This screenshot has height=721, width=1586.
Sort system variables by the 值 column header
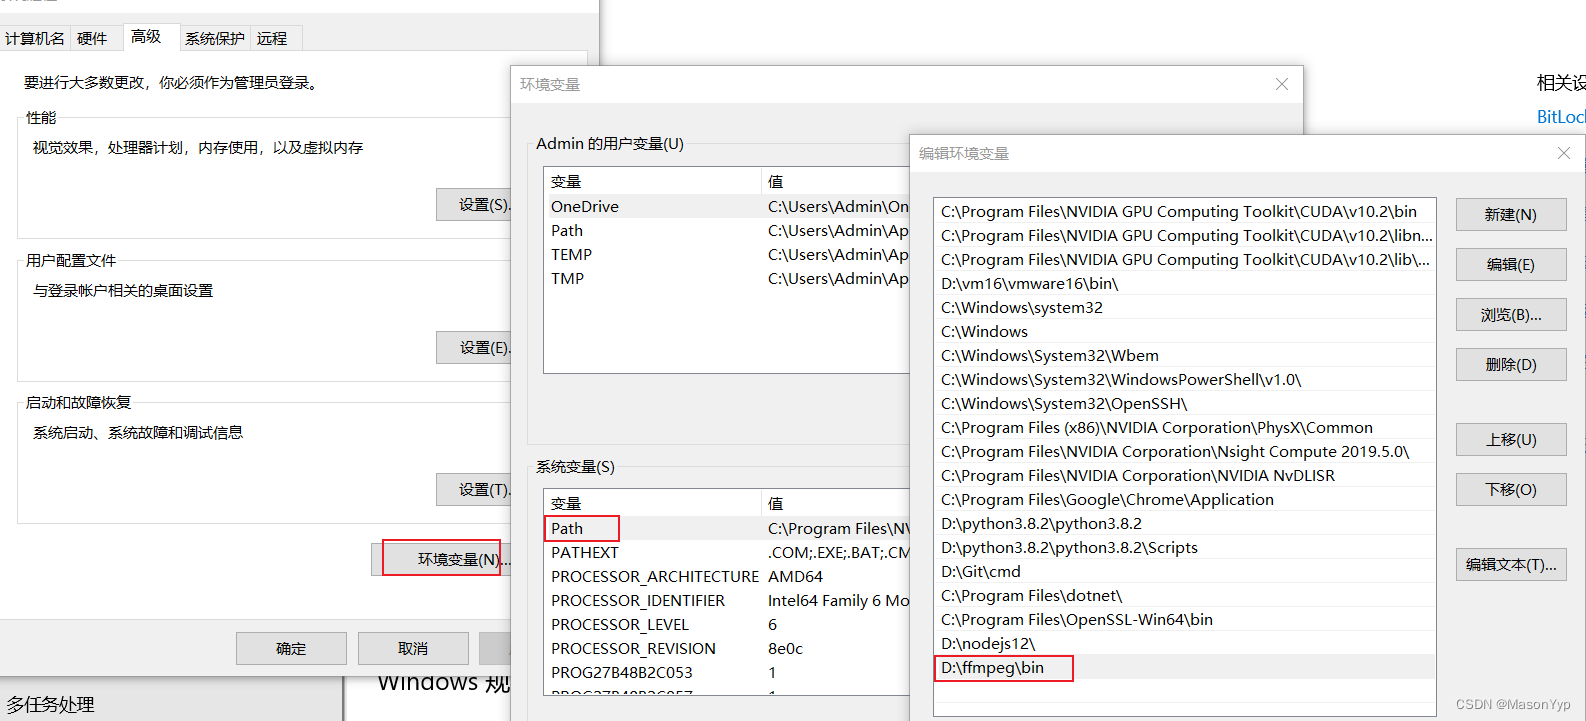[836, 503]
